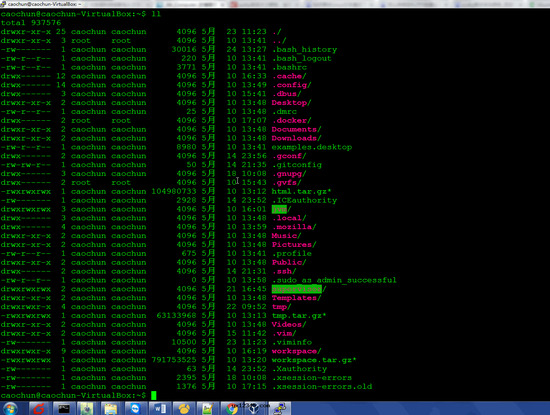Click the .bash_logout file name

click(x=302, y=58)
